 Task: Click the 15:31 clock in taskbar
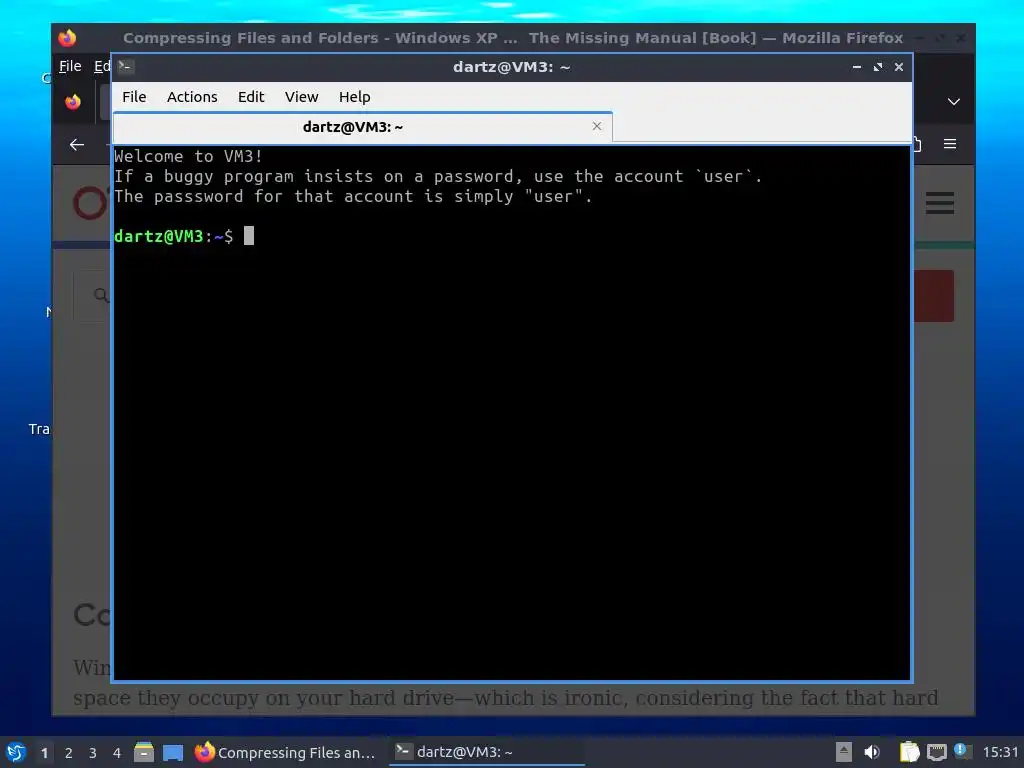pos(1000,752)
